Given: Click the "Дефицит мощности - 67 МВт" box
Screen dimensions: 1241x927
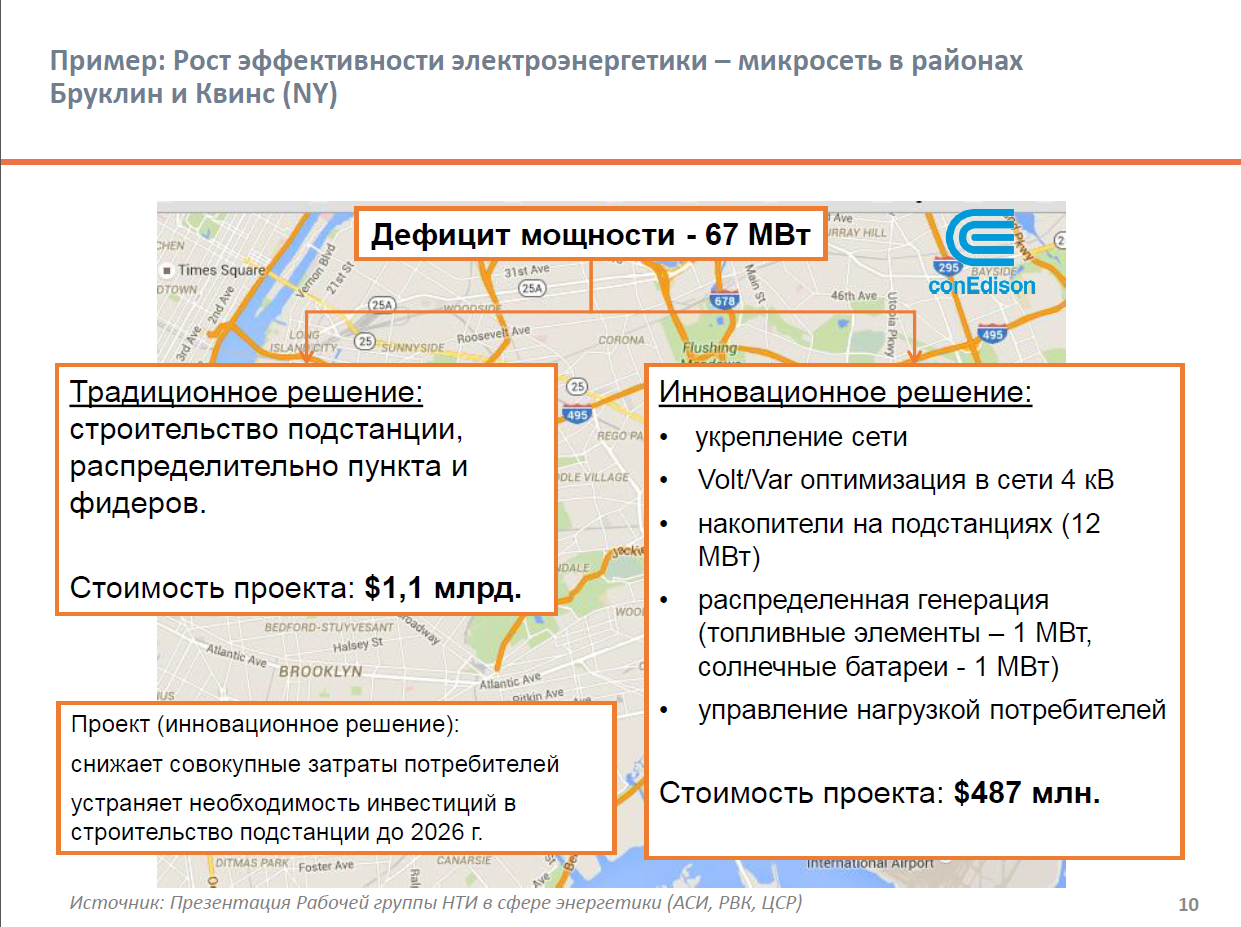Looking at the screenshot, I should pyautogui.click(x=590, y=236).
